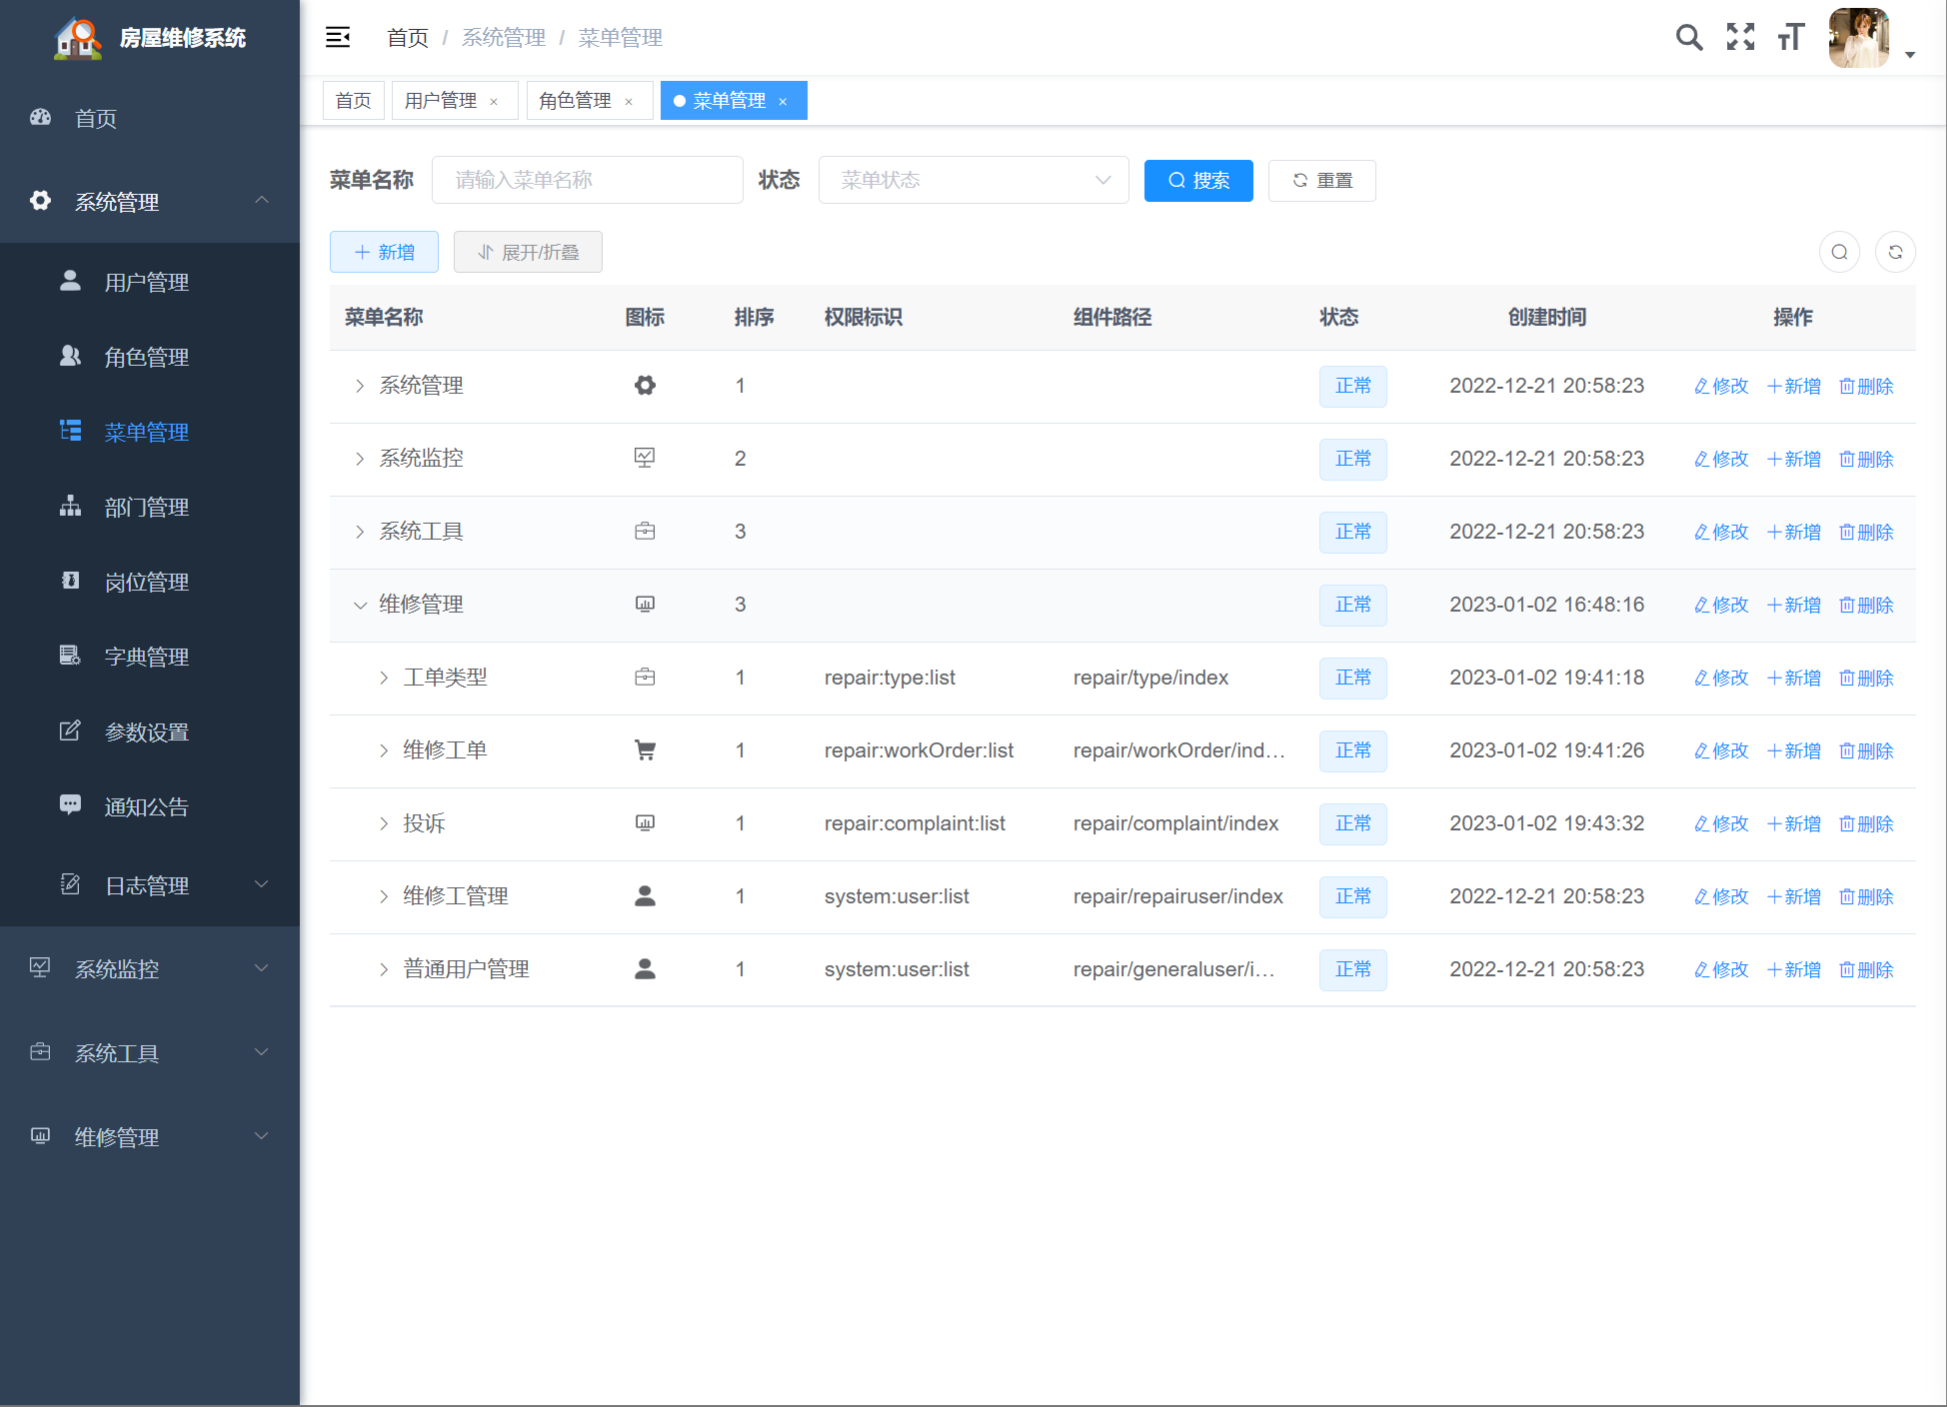1947x1407 pixels.
Task: Click the blue 搜索 button
Action: [1198, 180]
